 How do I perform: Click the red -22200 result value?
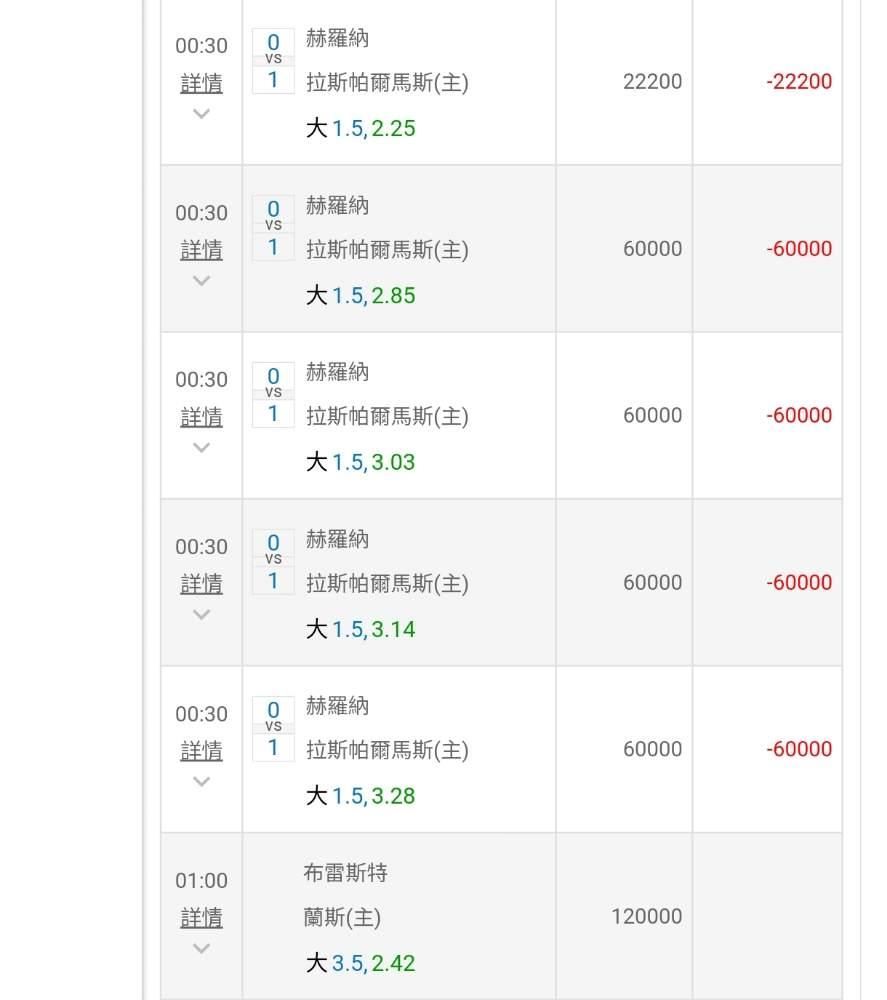tap(799, 82)
